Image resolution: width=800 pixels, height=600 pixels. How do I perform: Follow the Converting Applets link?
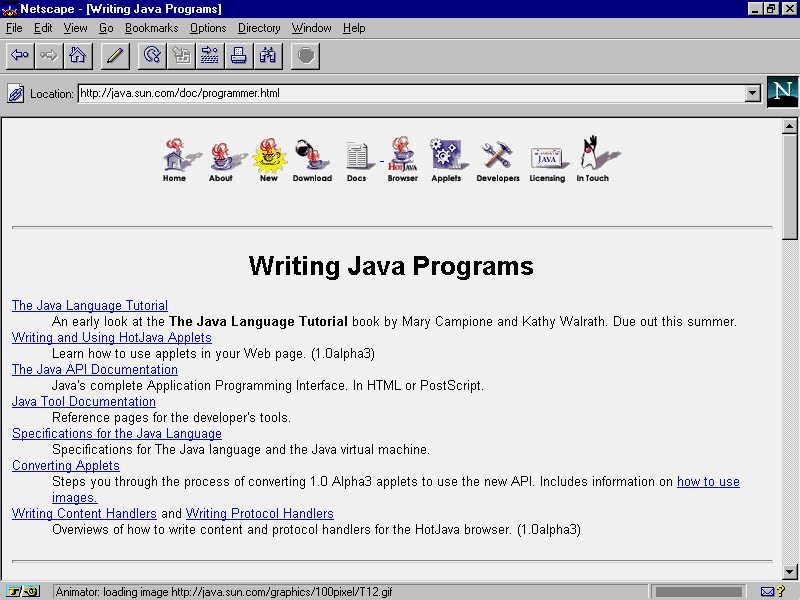point(66,466)
